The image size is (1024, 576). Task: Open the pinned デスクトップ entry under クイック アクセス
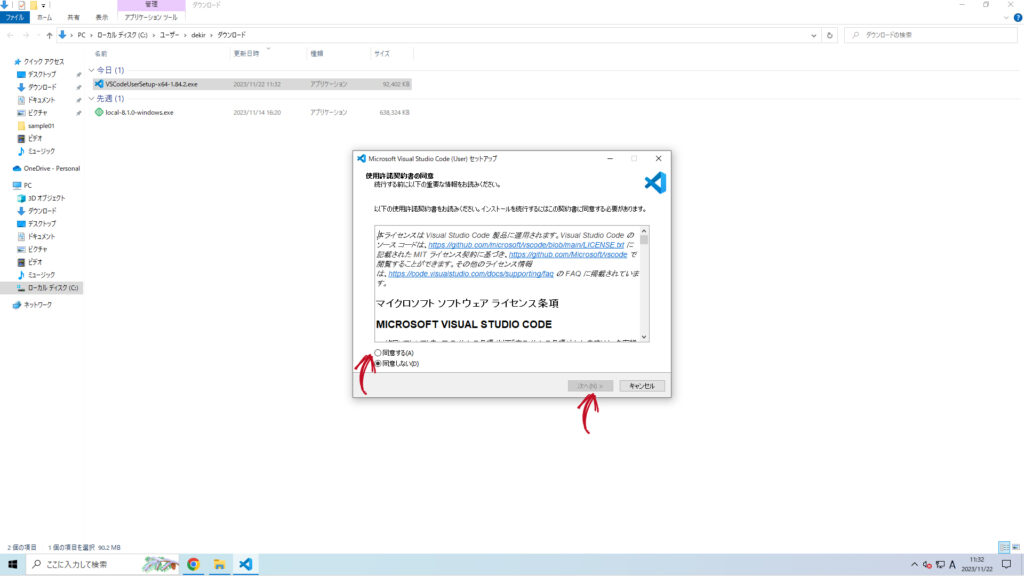pos(42,75)
